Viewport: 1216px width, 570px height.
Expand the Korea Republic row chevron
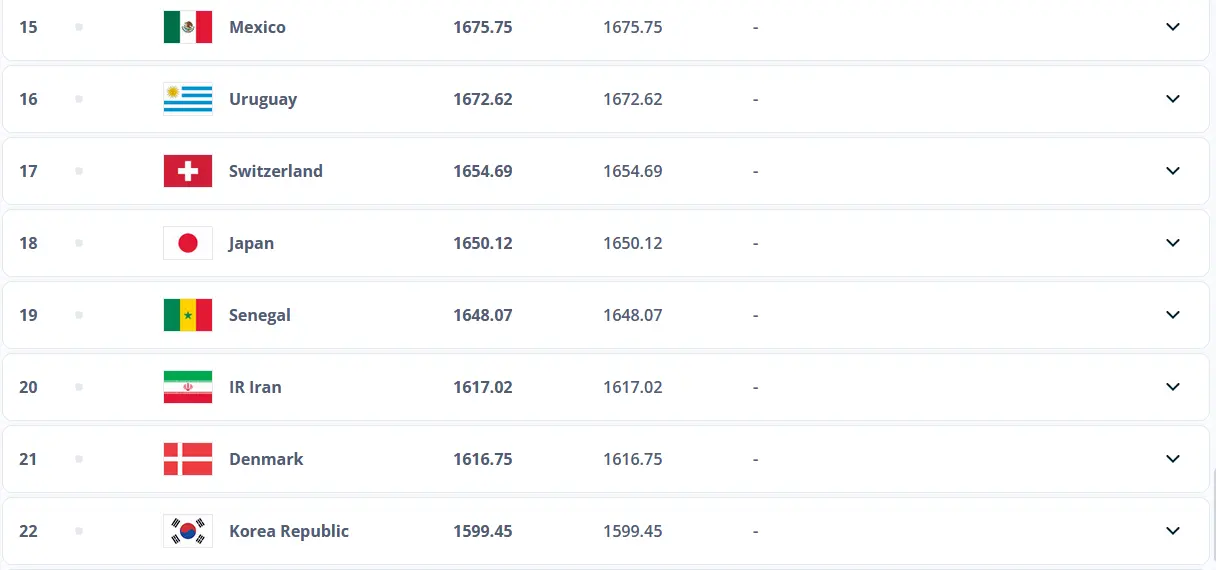(x=1173, y=531)
